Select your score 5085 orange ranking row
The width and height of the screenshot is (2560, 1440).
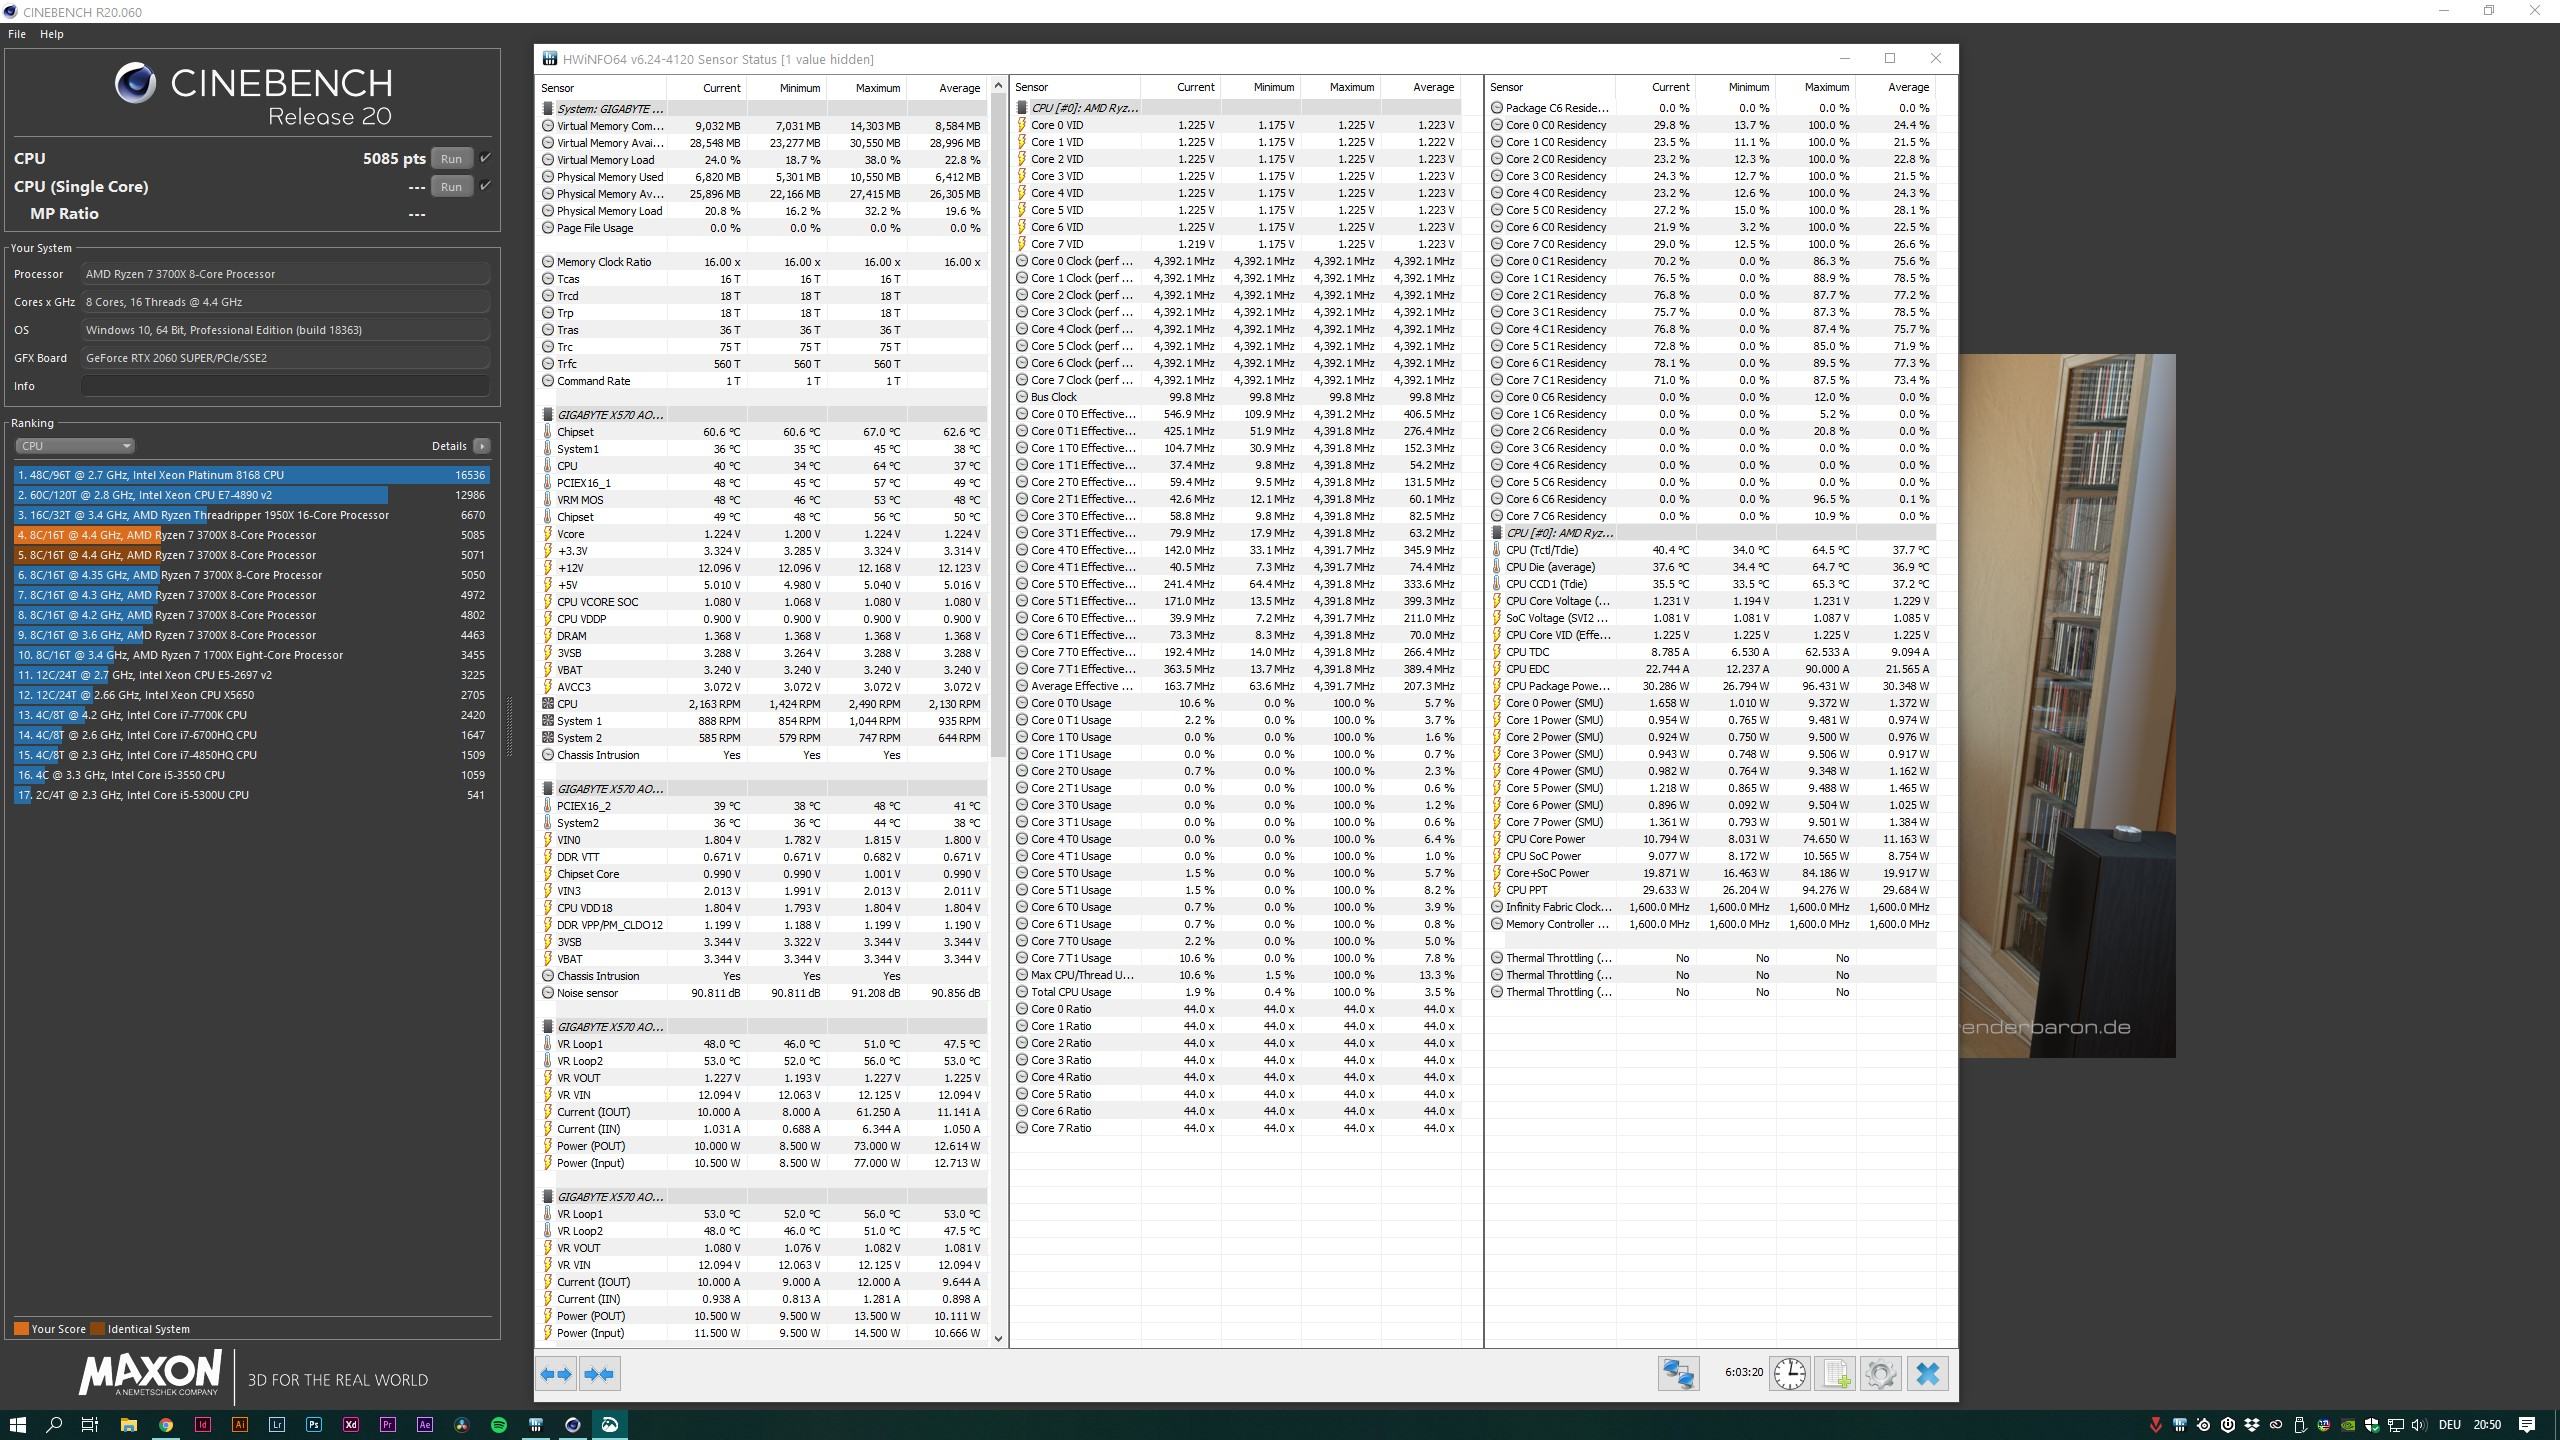click(x=252, y=535)
